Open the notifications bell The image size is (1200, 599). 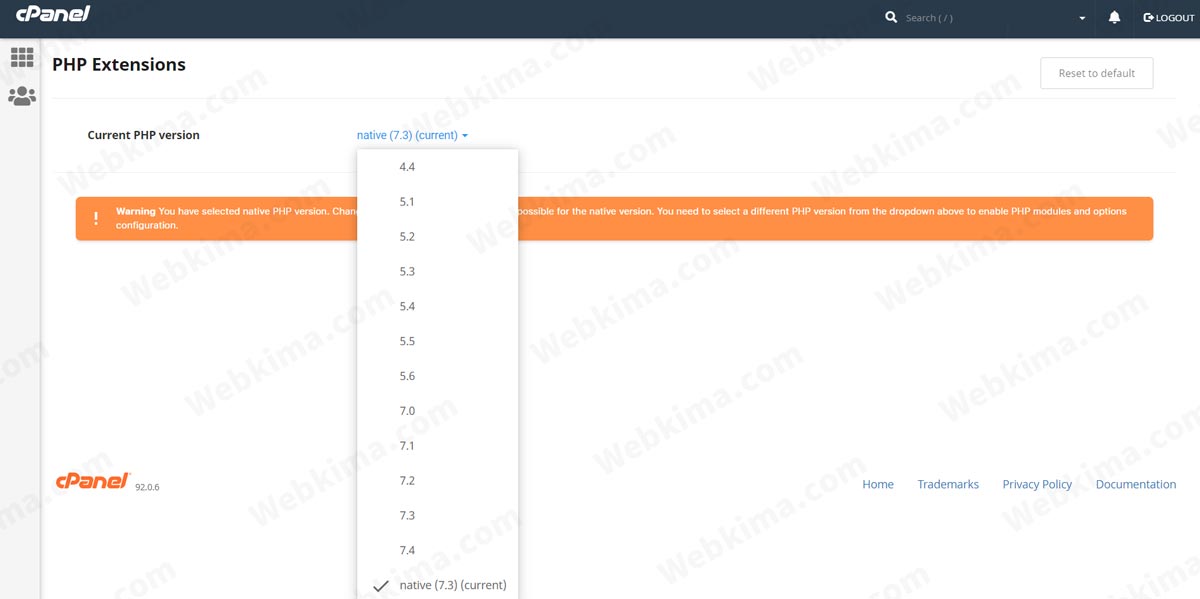point(1115,18)
